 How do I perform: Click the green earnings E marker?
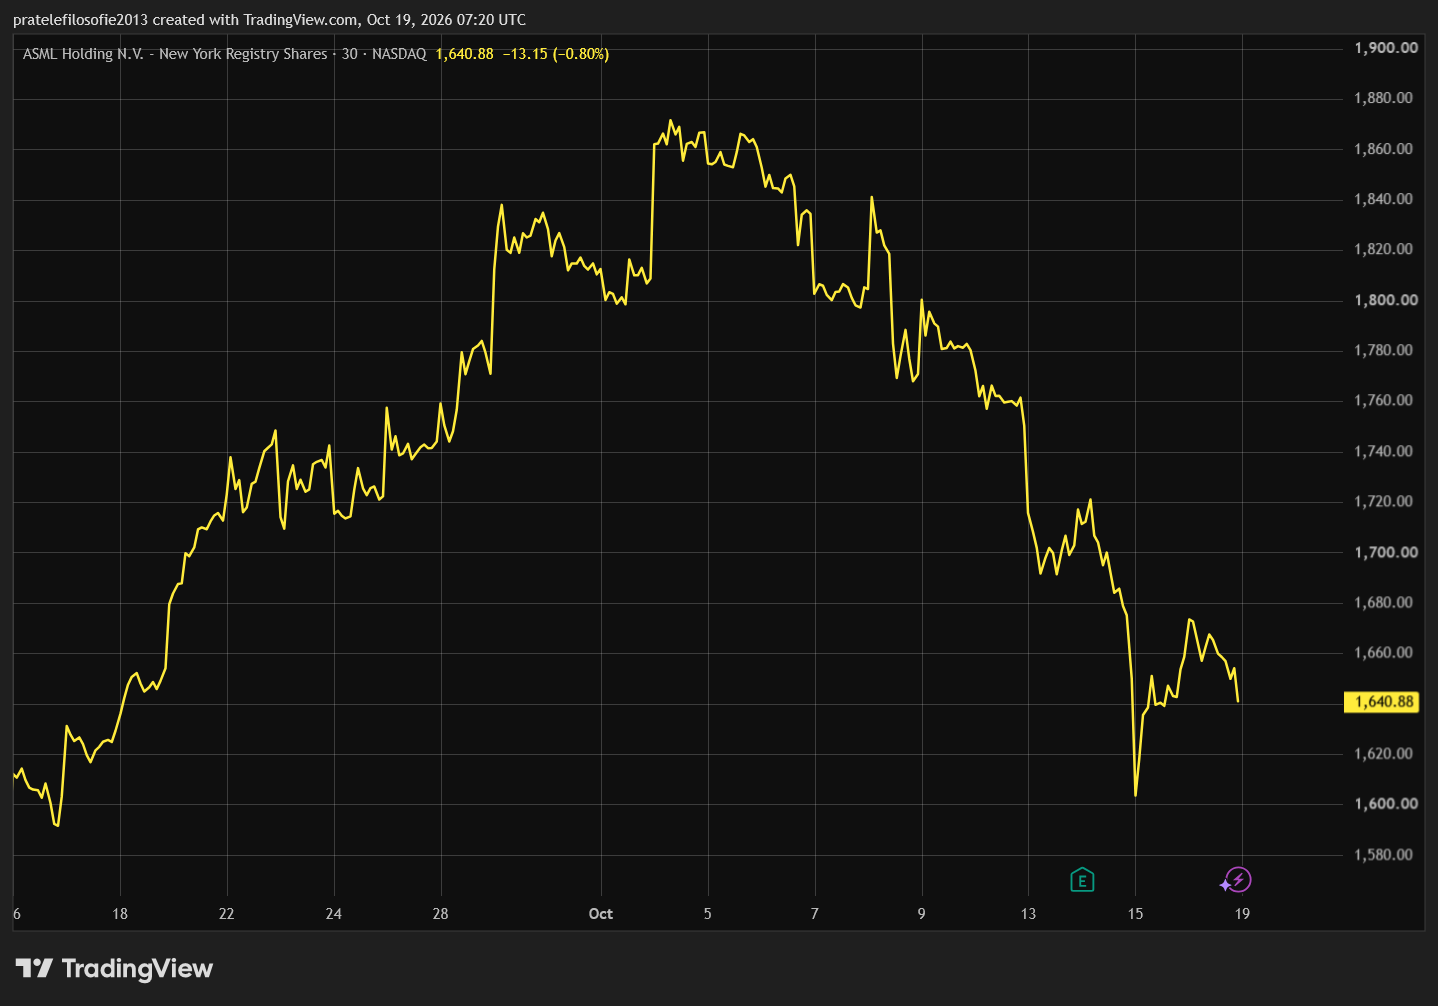(1082, 880)
